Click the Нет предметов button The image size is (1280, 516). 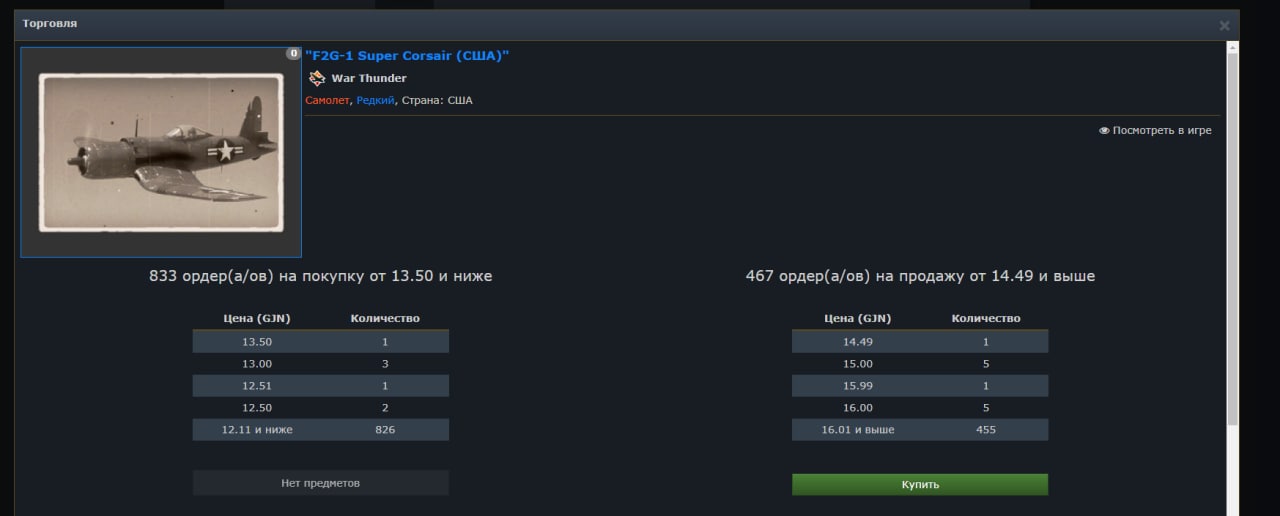[x=320, y=483]
